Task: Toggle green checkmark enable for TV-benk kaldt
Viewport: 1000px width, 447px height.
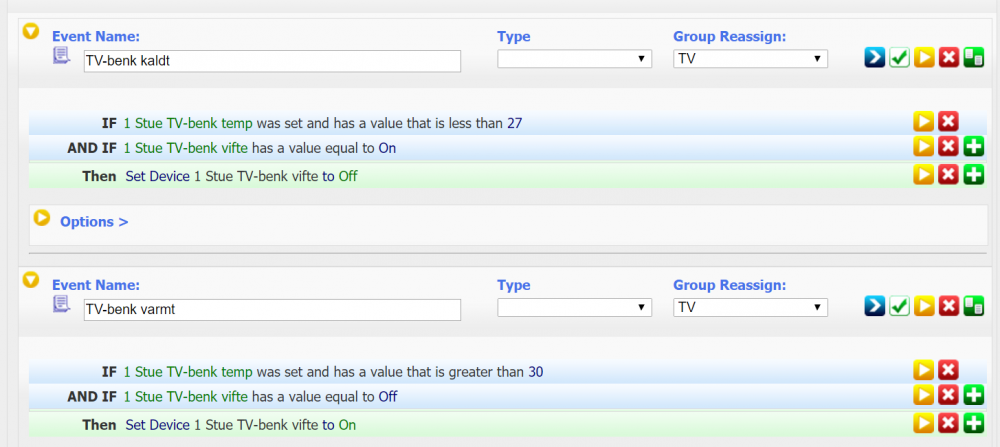Action: tap(899, 59)
